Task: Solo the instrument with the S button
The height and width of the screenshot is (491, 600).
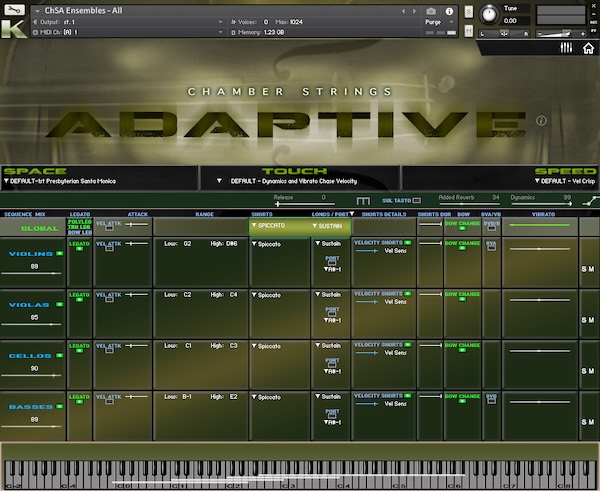Action: click(469, 12)
